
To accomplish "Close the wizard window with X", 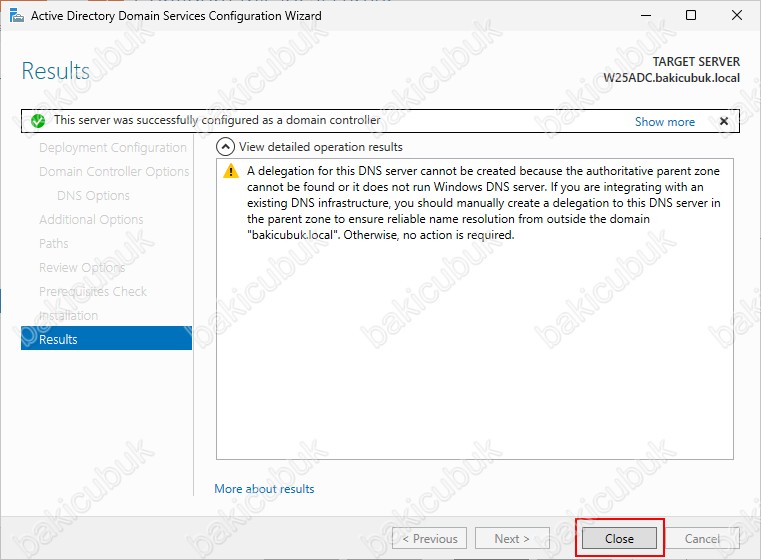I will pos(736,16).
